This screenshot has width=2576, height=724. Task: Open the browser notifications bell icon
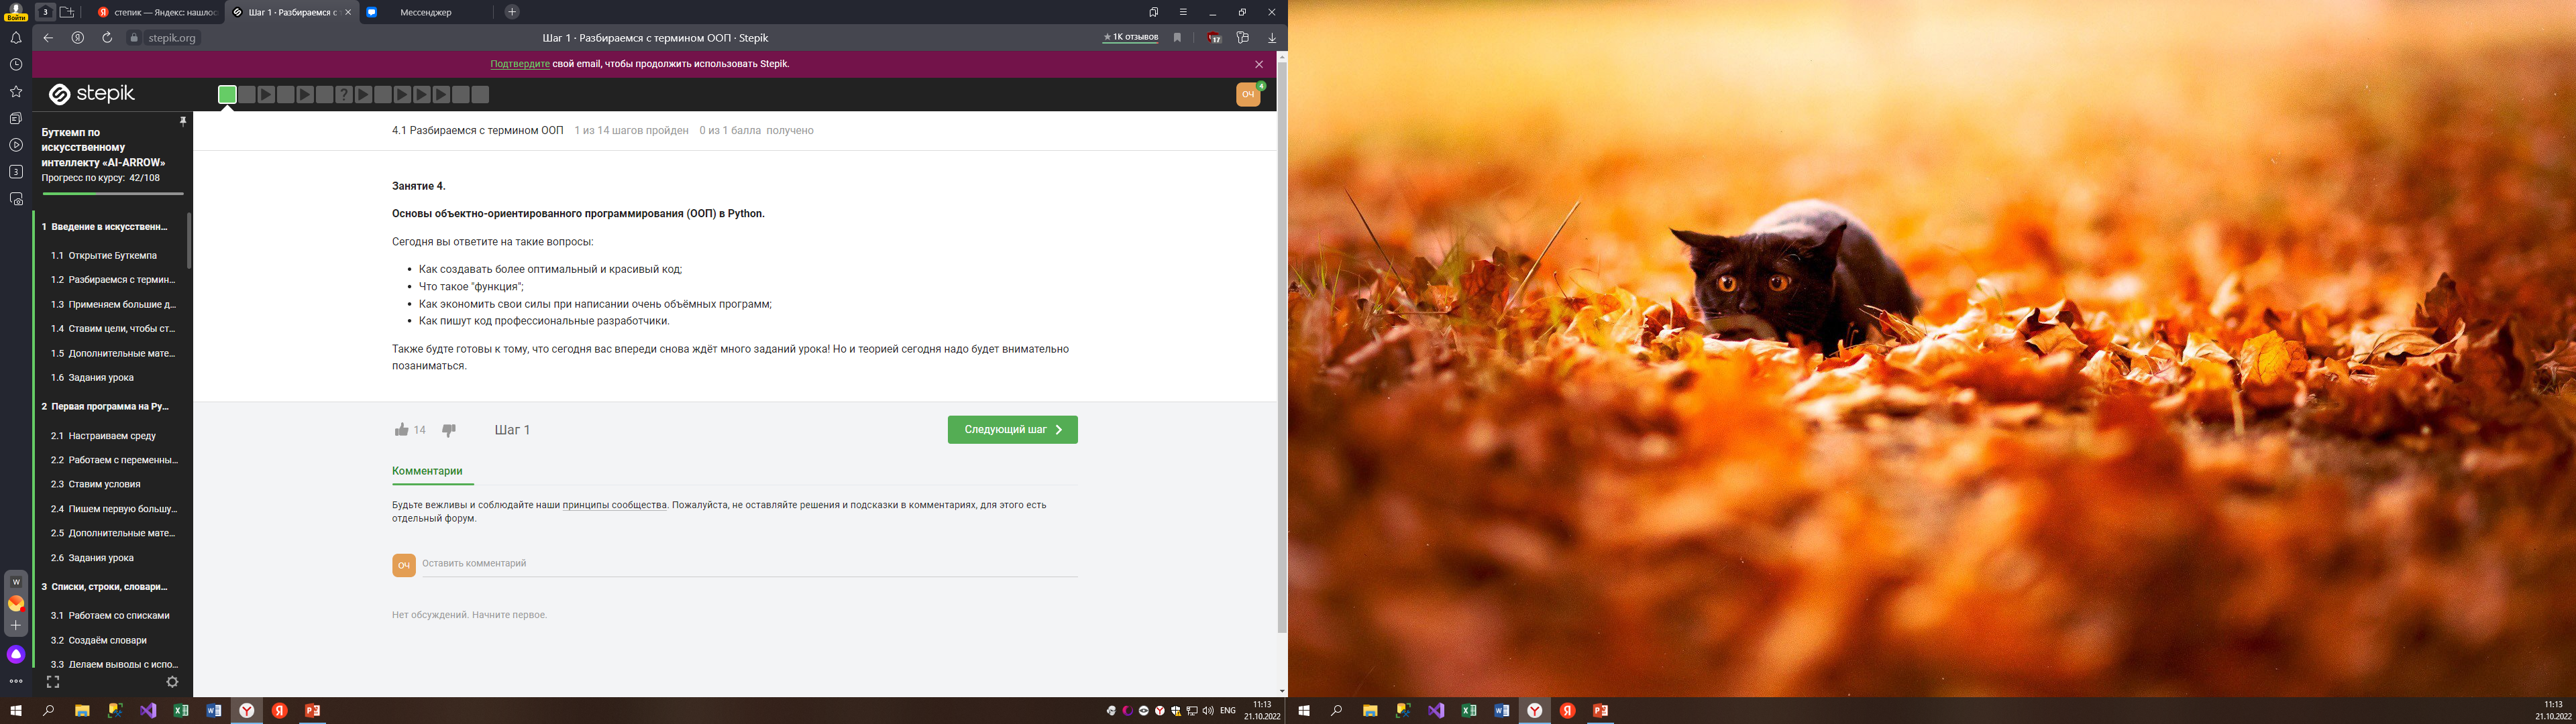coord(16,38)
